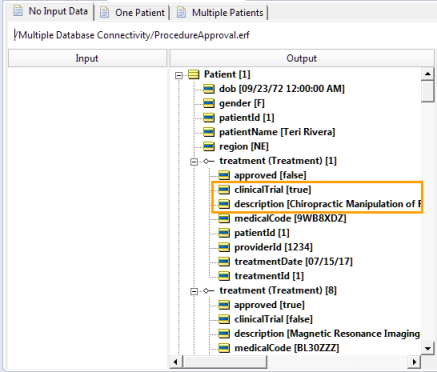Screen dimensions: 437x372
Task: Click the clinicalTrial [true] attribute icon
Action: [224, 190]
